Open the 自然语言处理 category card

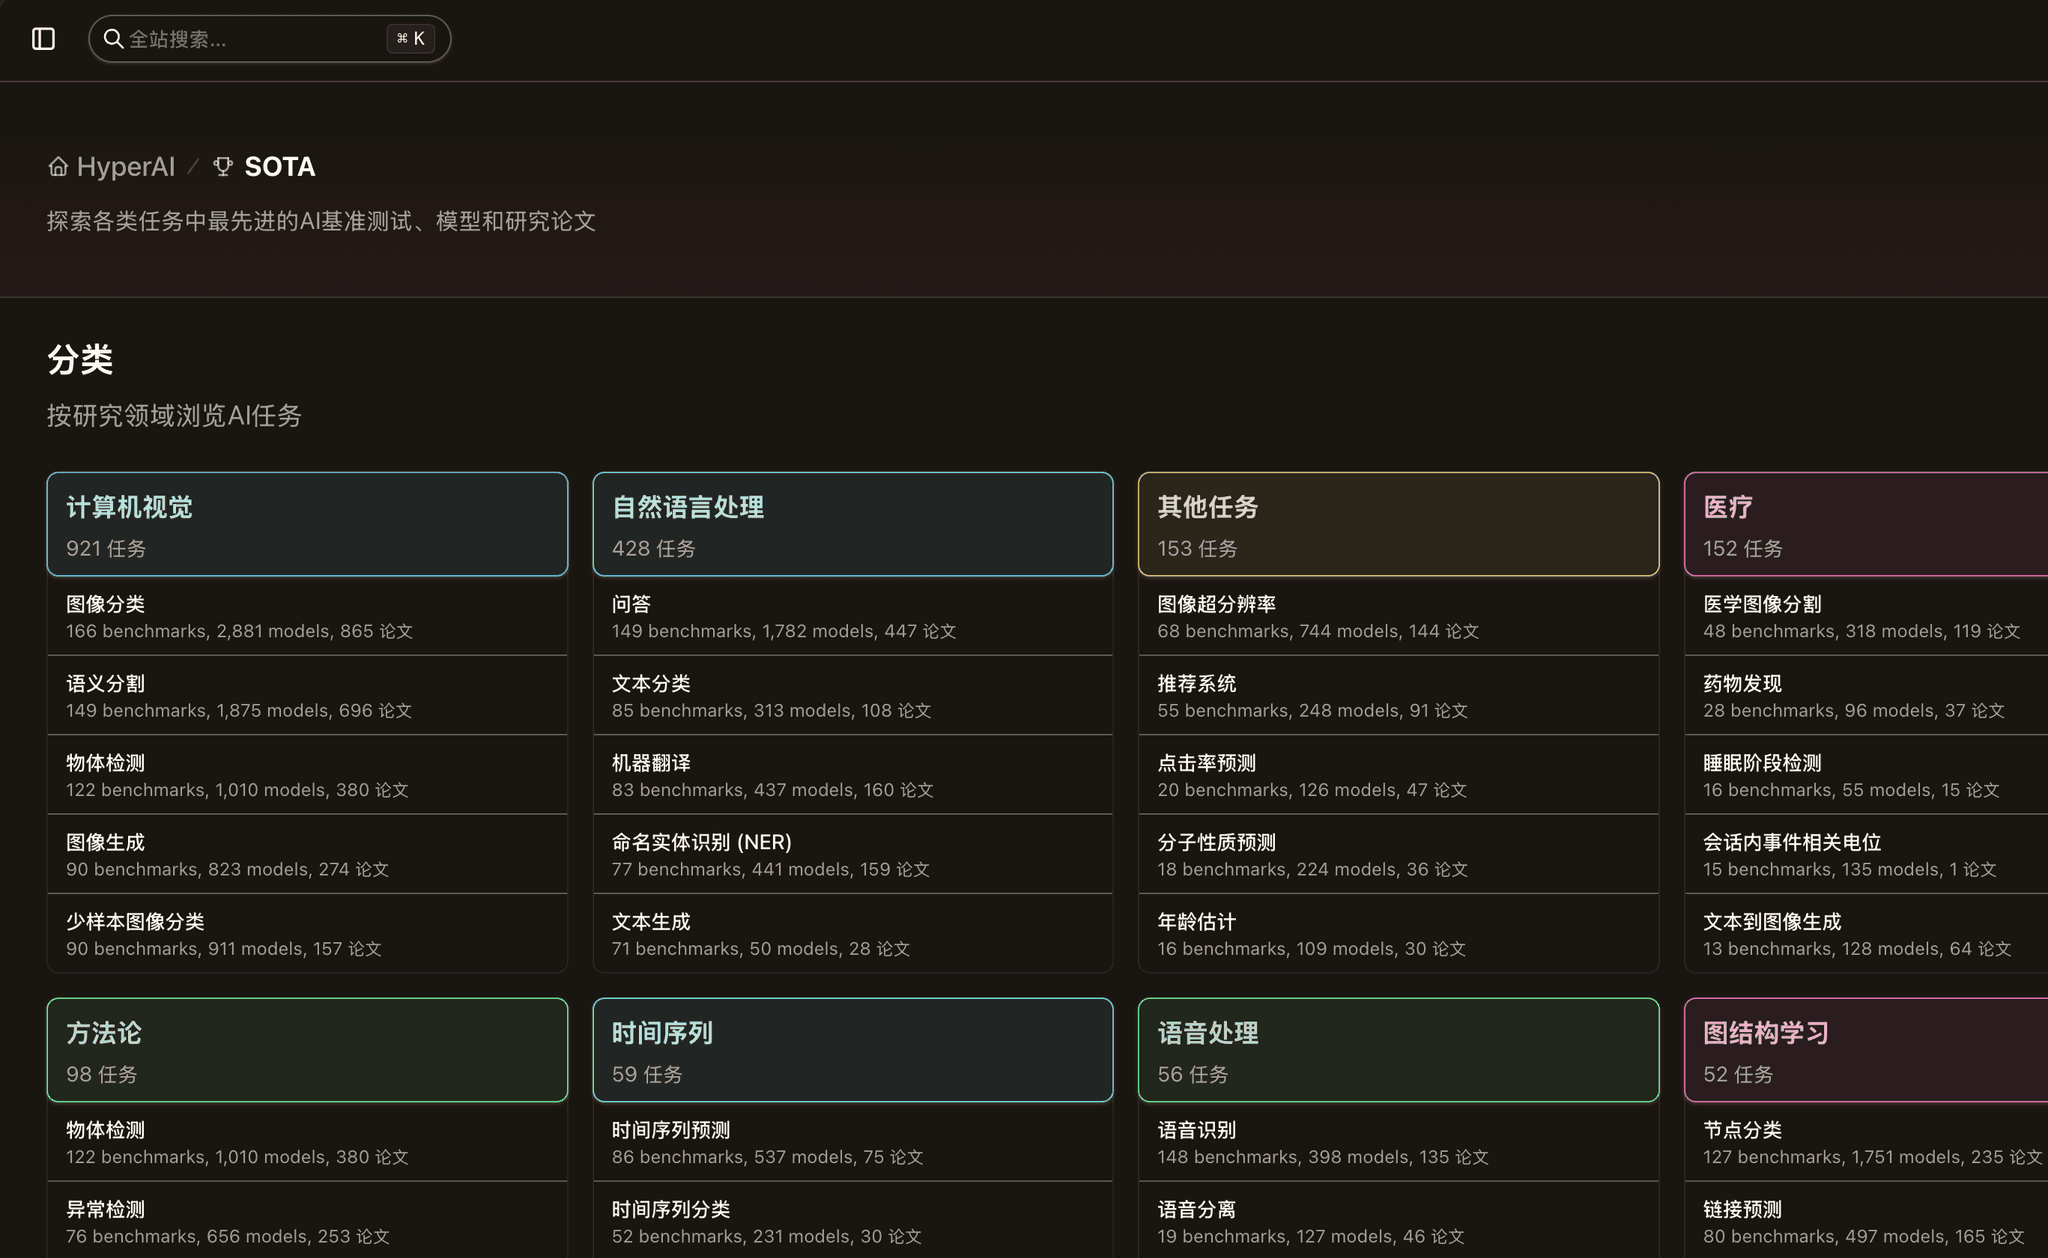852,524
